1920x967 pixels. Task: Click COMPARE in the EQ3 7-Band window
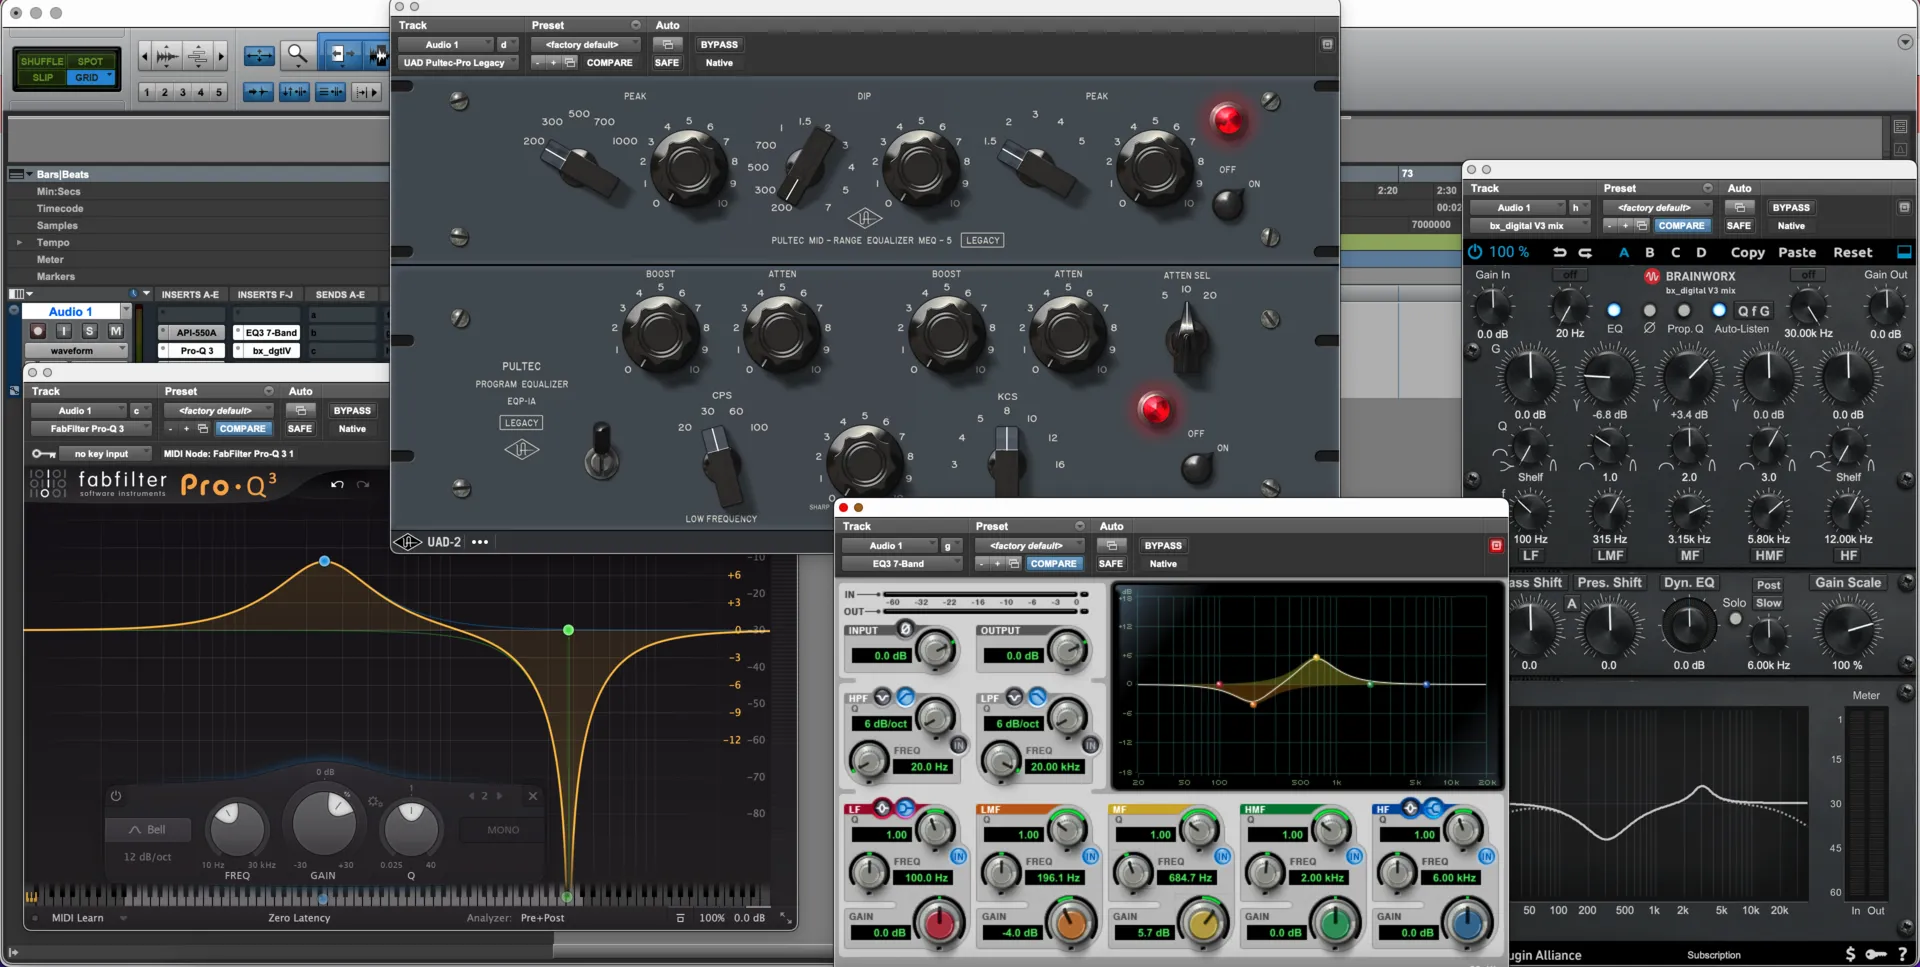click(1053, 564)
